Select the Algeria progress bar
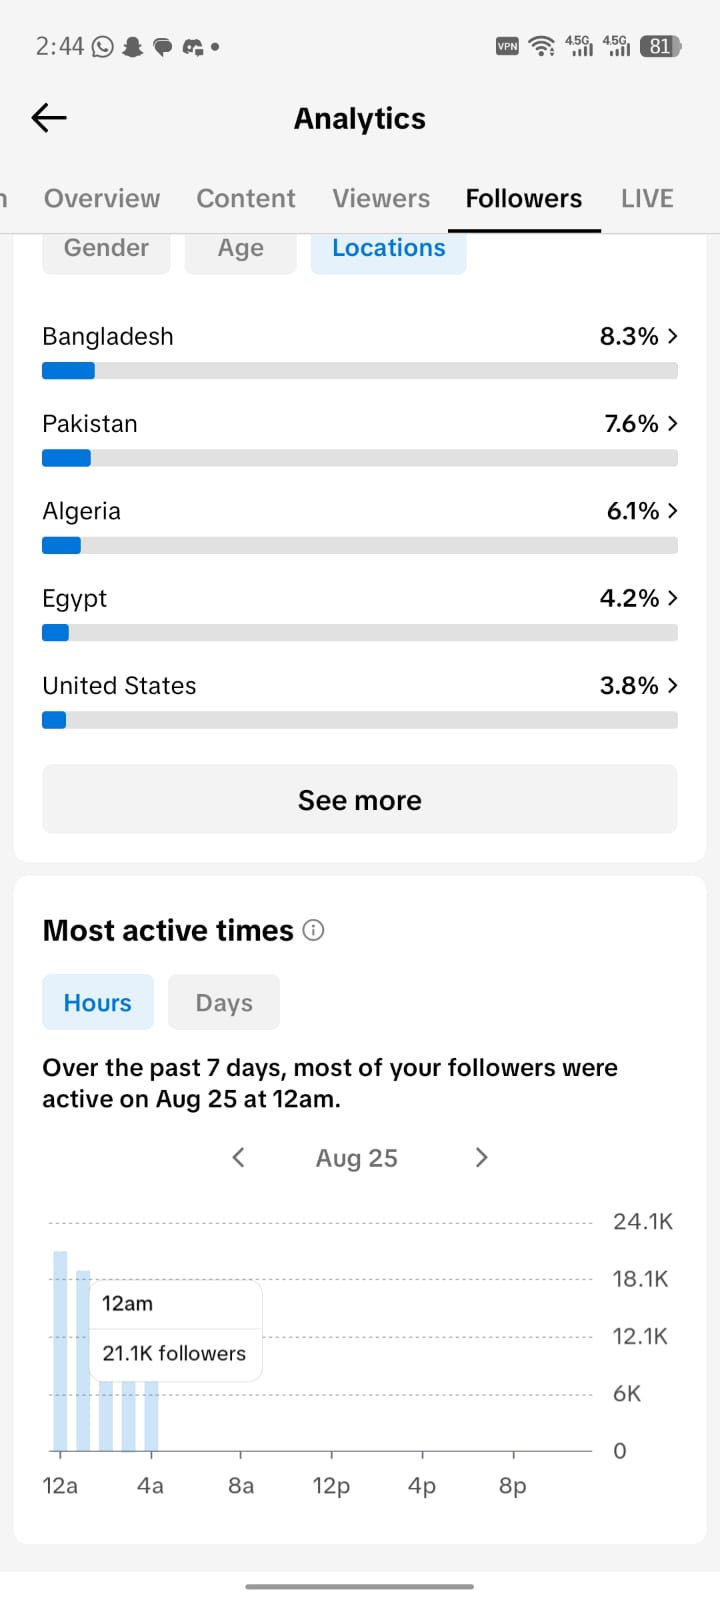 [x=360, y=545]
